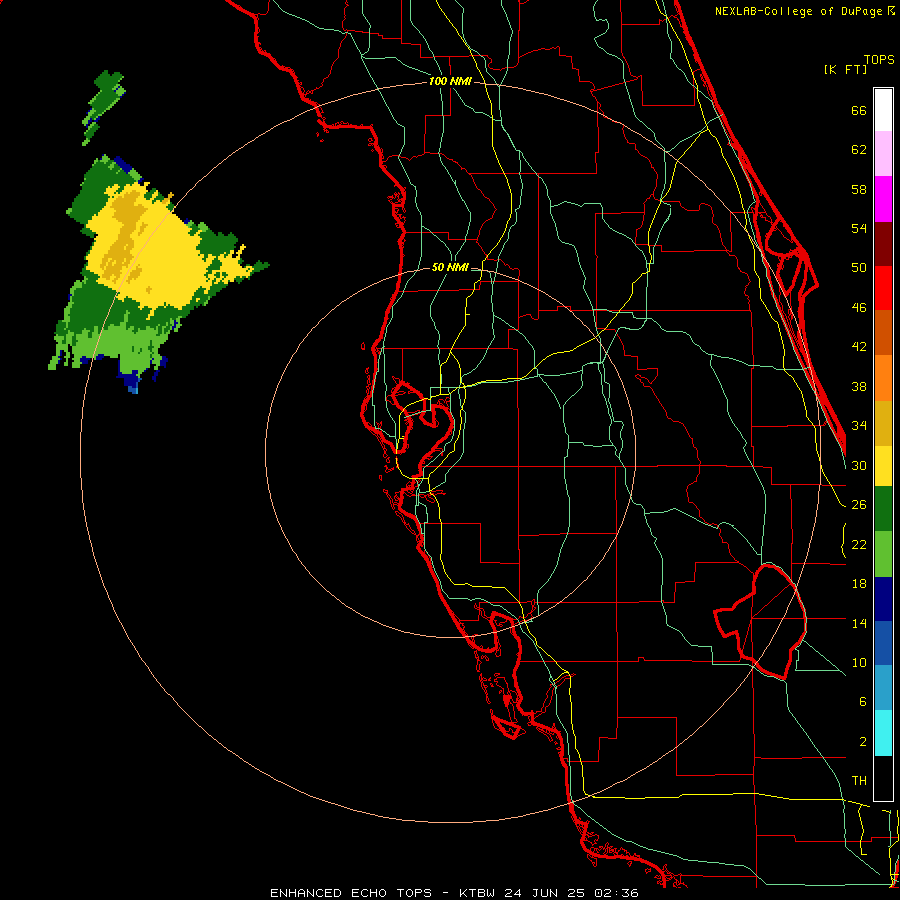Click the 58 legend value
900x900 pixels.
pyautogui.click(x=859, y=189)
